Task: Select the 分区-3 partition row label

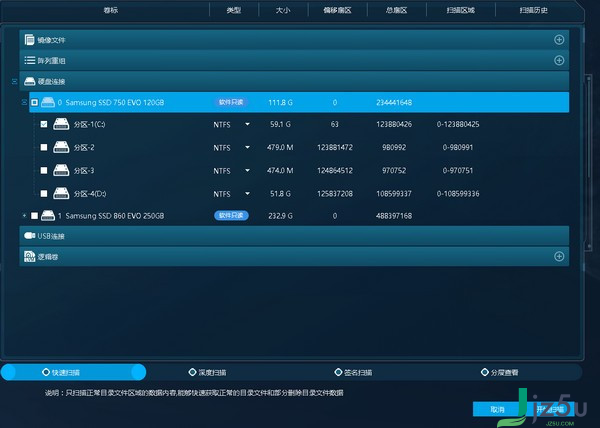Action: (x=84, y=170)
